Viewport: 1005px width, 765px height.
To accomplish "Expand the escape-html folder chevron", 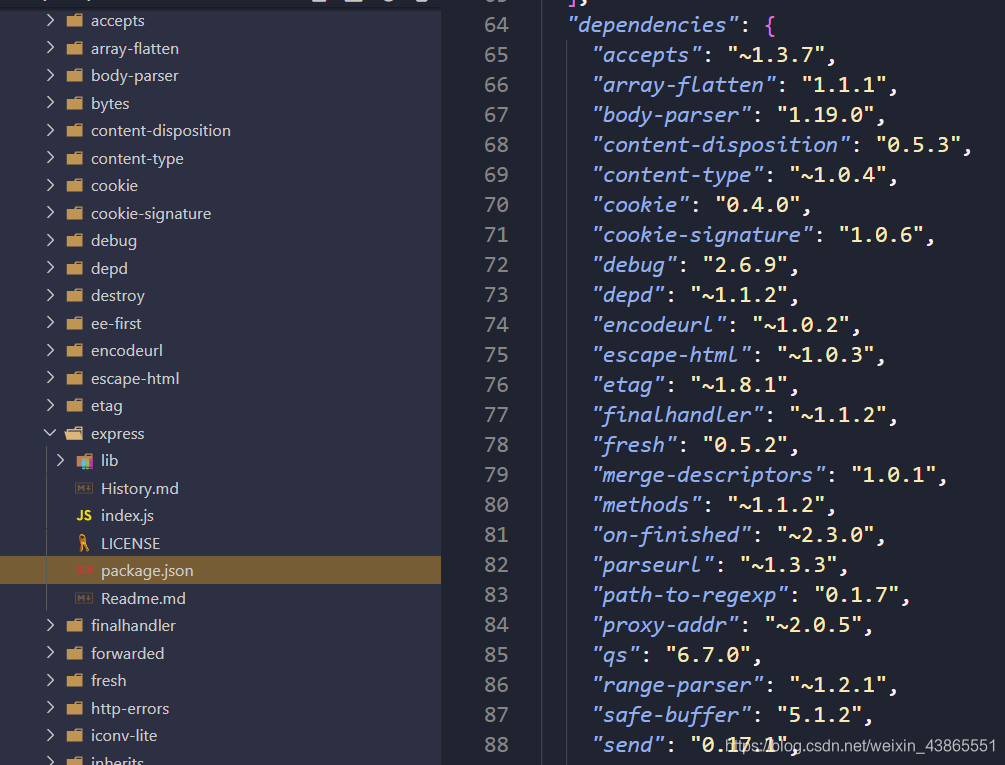I will 51,378.
